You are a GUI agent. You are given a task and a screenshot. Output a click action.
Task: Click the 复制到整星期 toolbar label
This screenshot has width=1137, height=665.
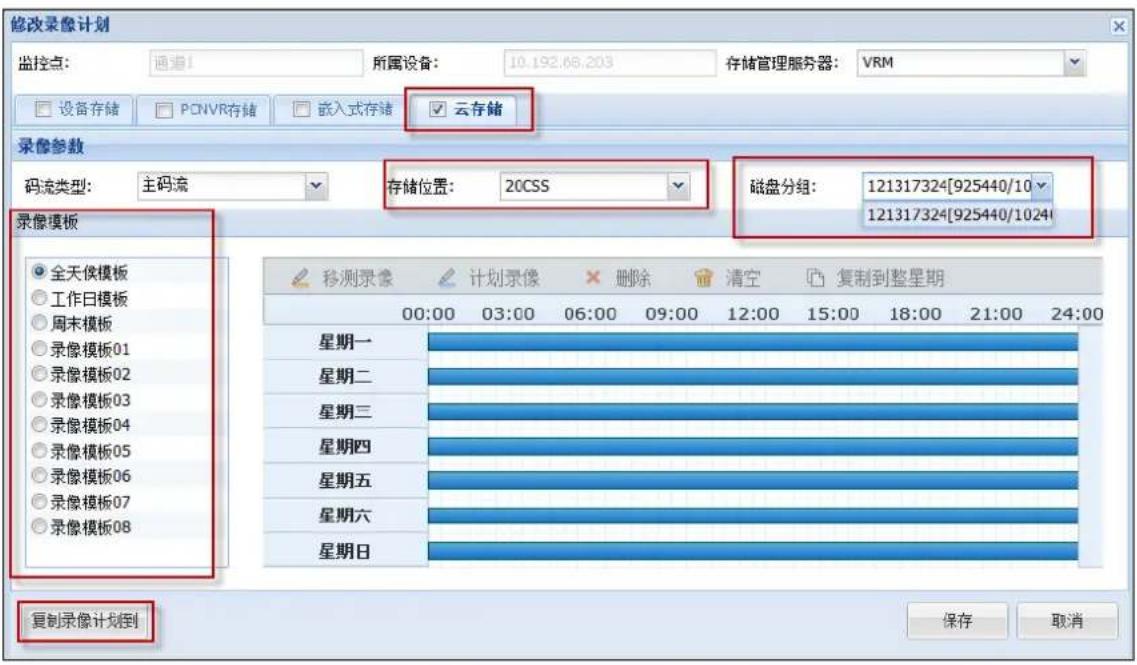(x=890, y=278)
